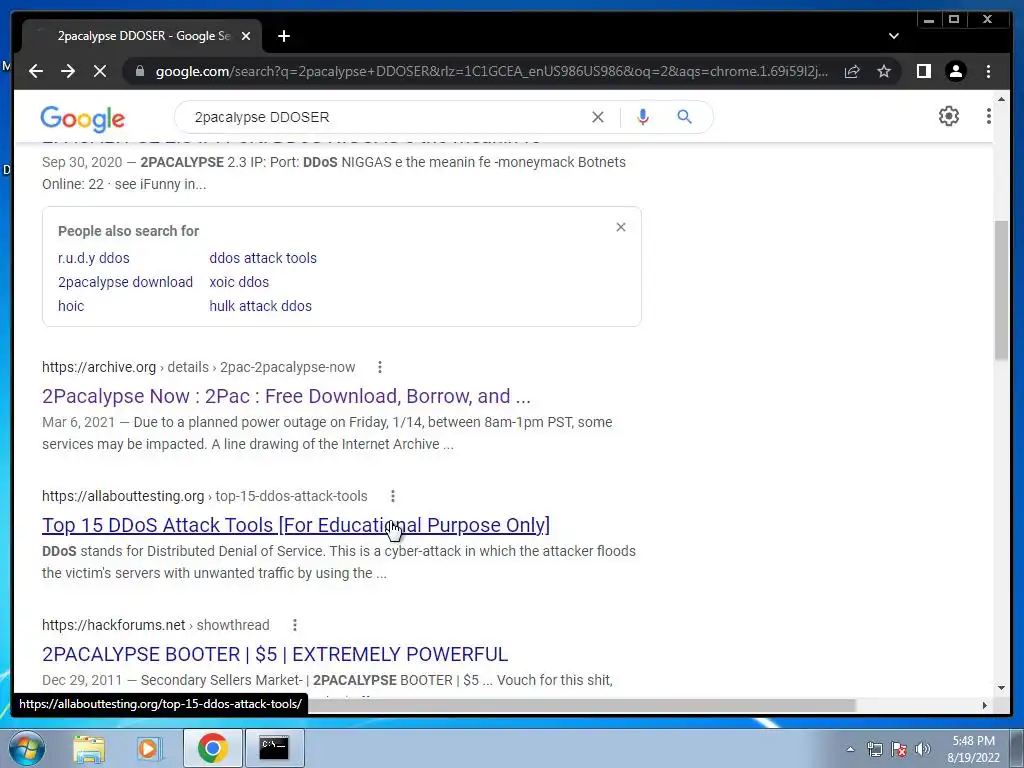Open the Top 15 DDoS Attack Tools result
The width and height of the screenshot is (1024, 768).
pos(296,525)
